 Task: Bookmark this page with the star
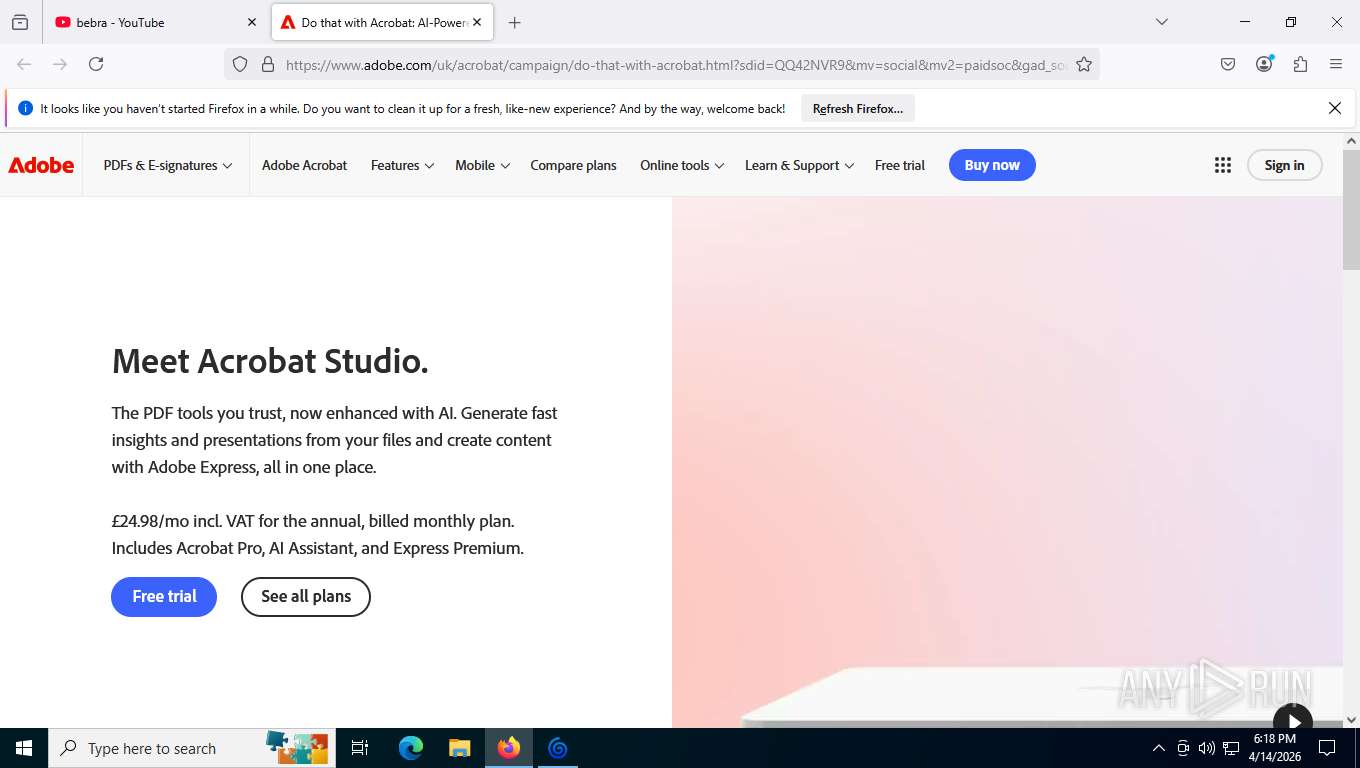1084,64
